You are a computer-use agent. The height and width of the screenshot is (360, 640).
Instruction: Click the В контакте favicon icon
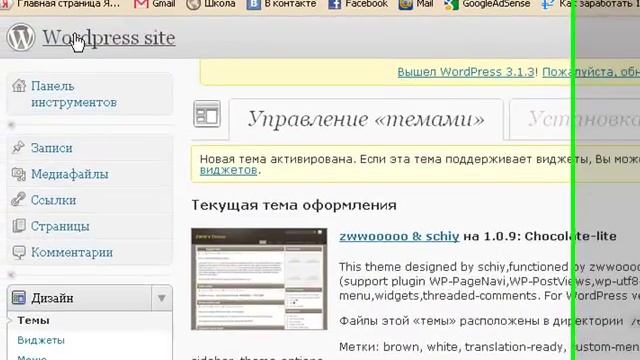tap(253, 4)
